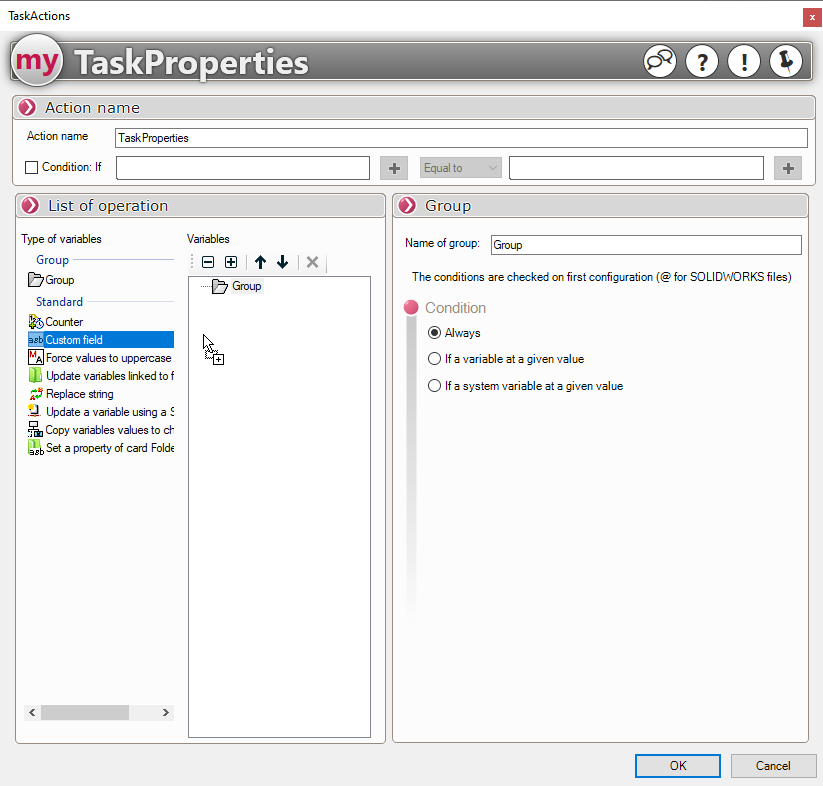Viewport: 823px width, 786px height.
Task: Select the 'Always' radio option
Action: click(434, 333)
